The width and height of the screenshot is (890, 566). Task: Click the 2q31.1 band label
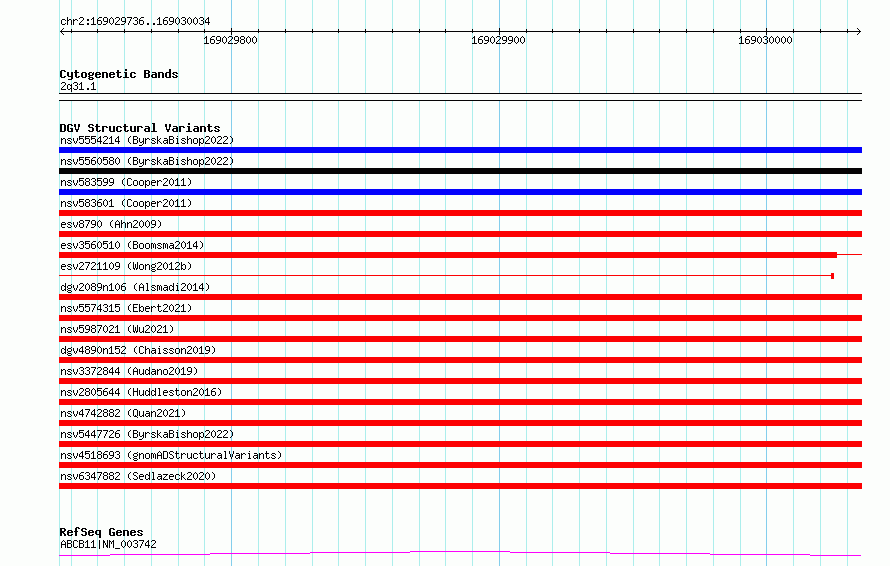(x=78, y=86)
